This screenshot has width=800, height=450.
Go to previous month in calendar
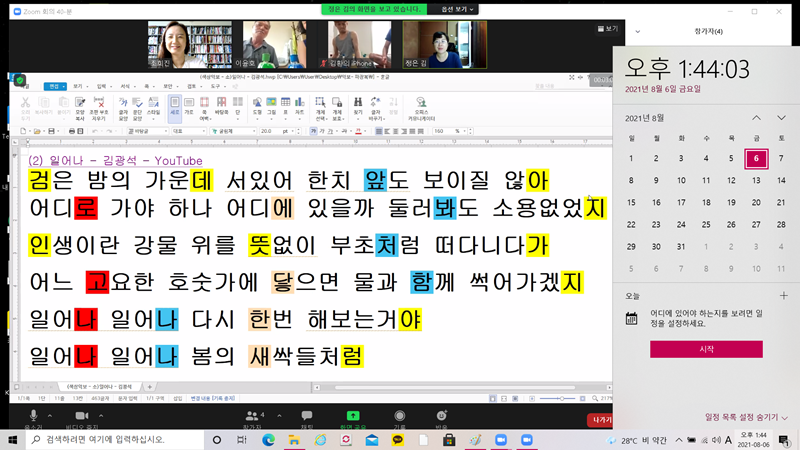coord(756,118)
